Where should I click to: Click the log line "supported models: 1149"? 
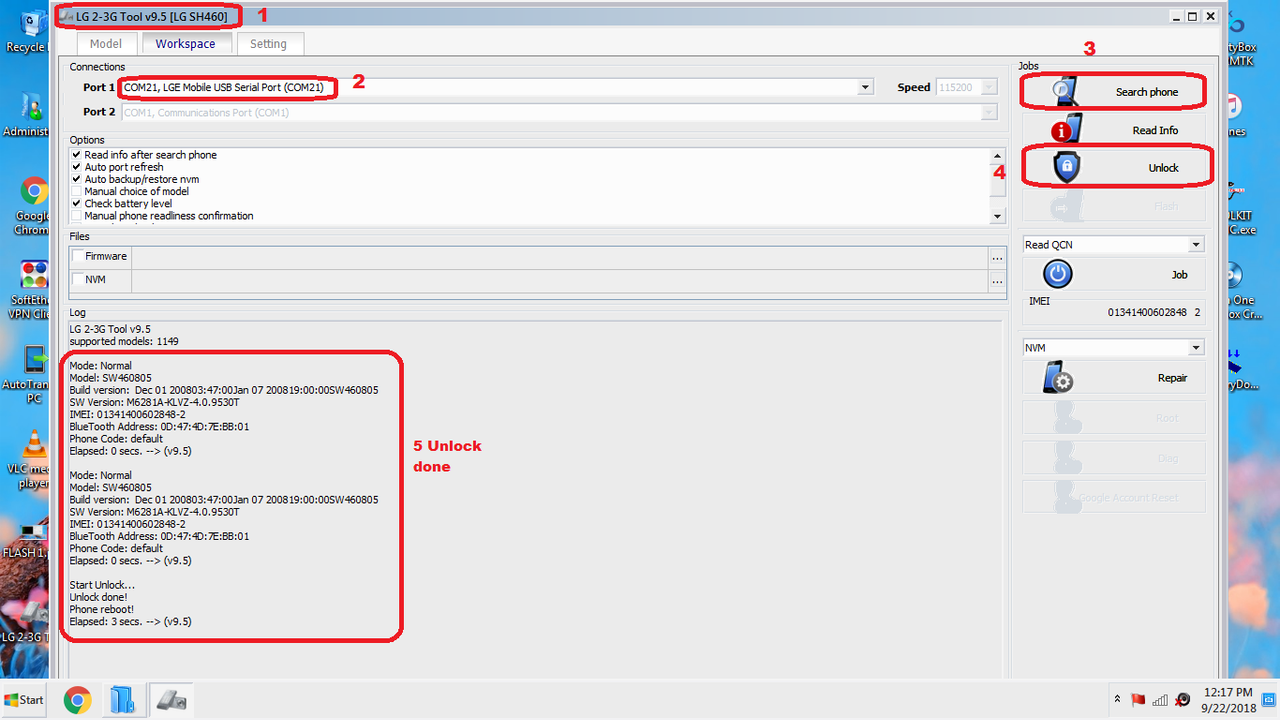[123, 341]
